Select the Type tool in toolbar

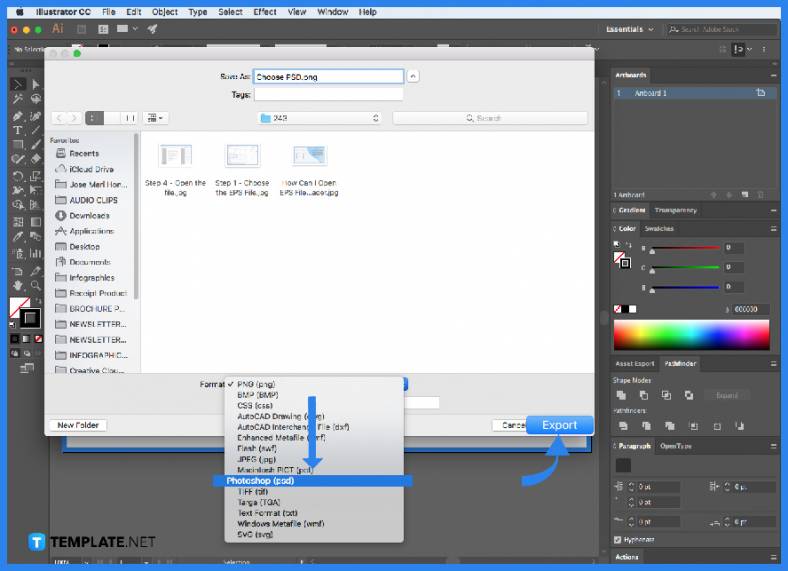pyautogui.click(x=18, y=130)
